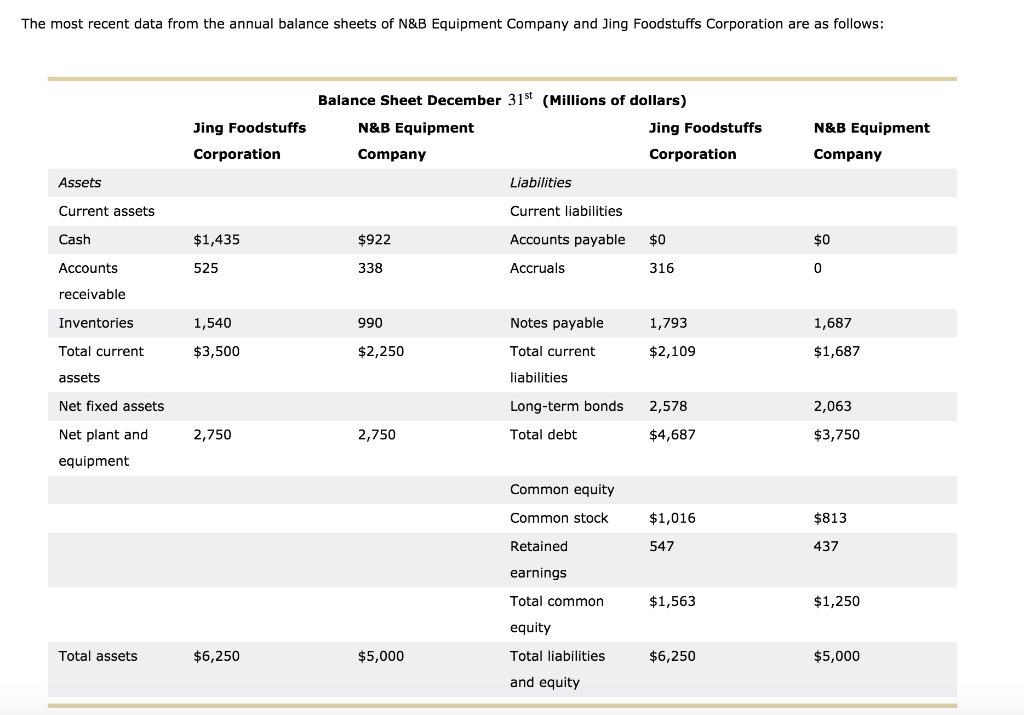Select the Total debt $4,687 cell
The width and height of the screenshot is (1024, 715).
pyautogui.click(x=672, y=435)
